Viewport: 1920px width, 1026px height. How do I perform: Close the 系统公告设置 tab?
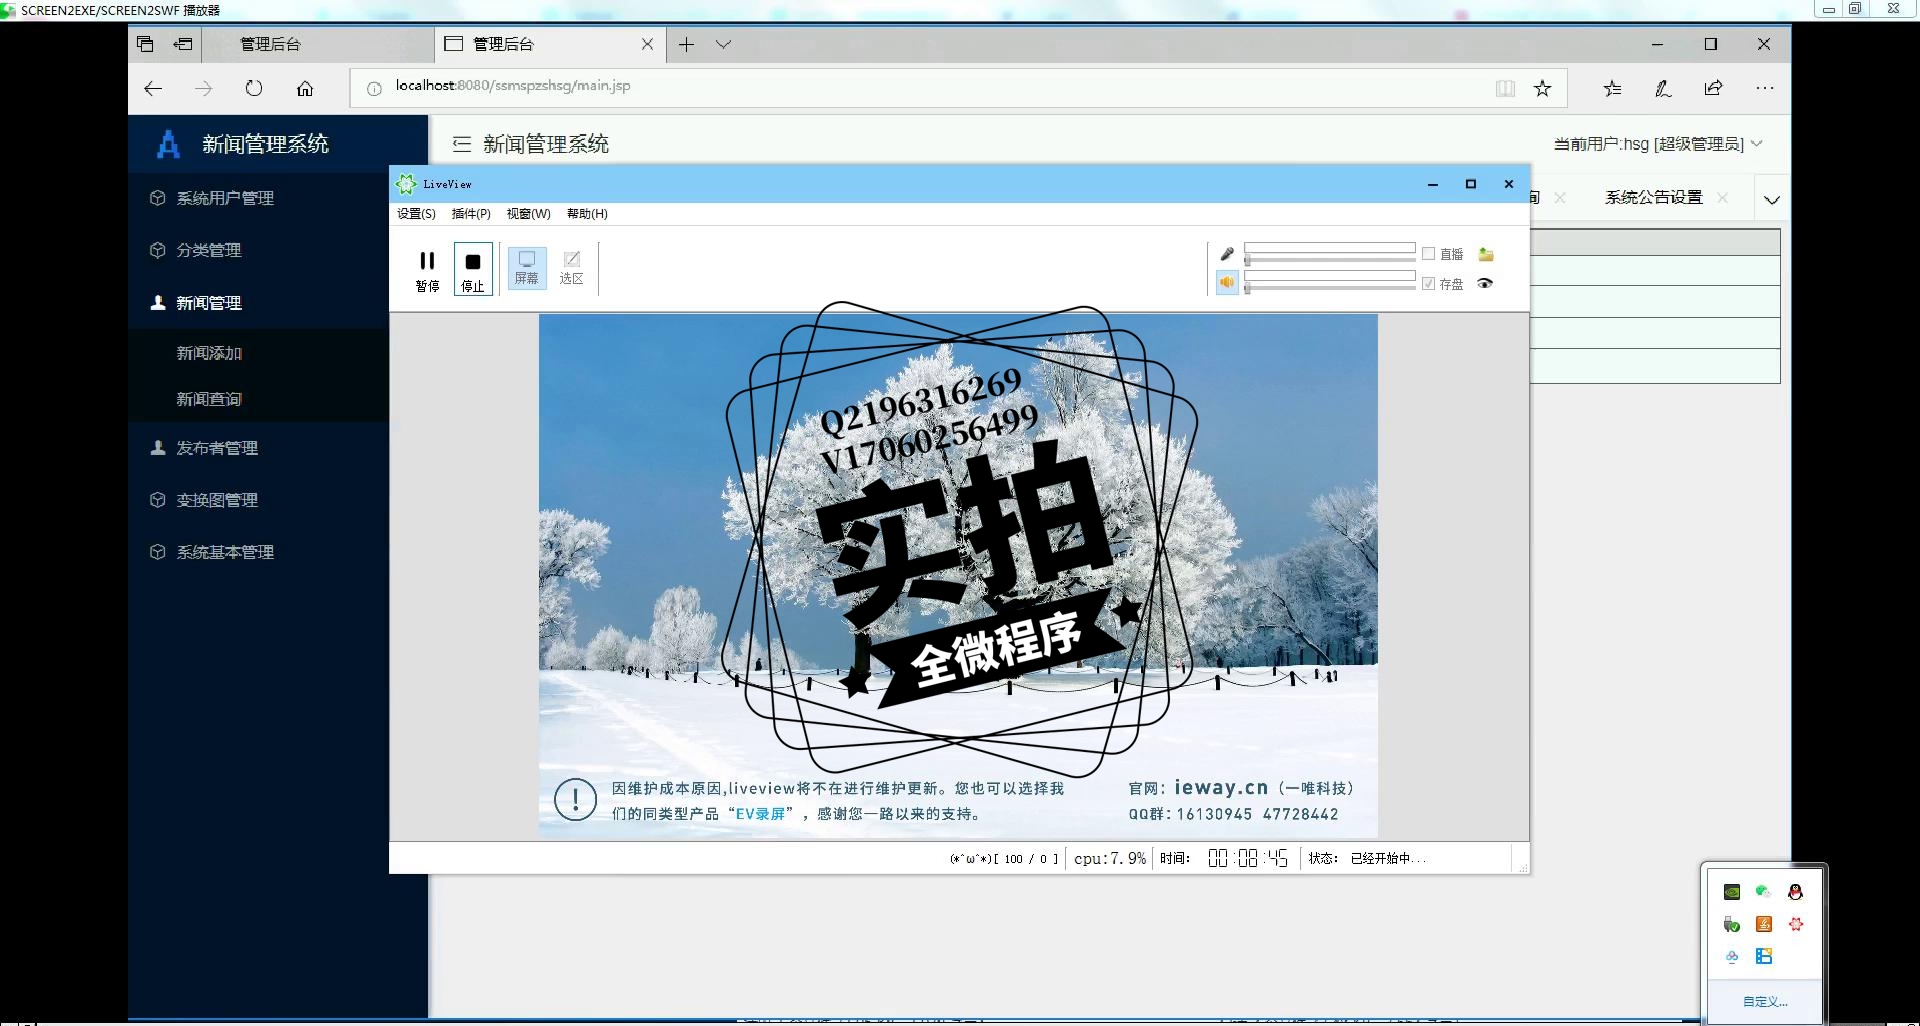pyautogui.click(x=1722, y=198)
